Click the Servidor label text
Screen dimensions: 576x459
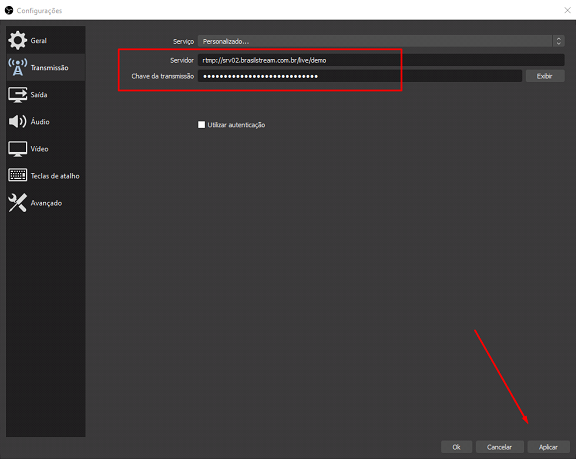[x=182, y=60]
